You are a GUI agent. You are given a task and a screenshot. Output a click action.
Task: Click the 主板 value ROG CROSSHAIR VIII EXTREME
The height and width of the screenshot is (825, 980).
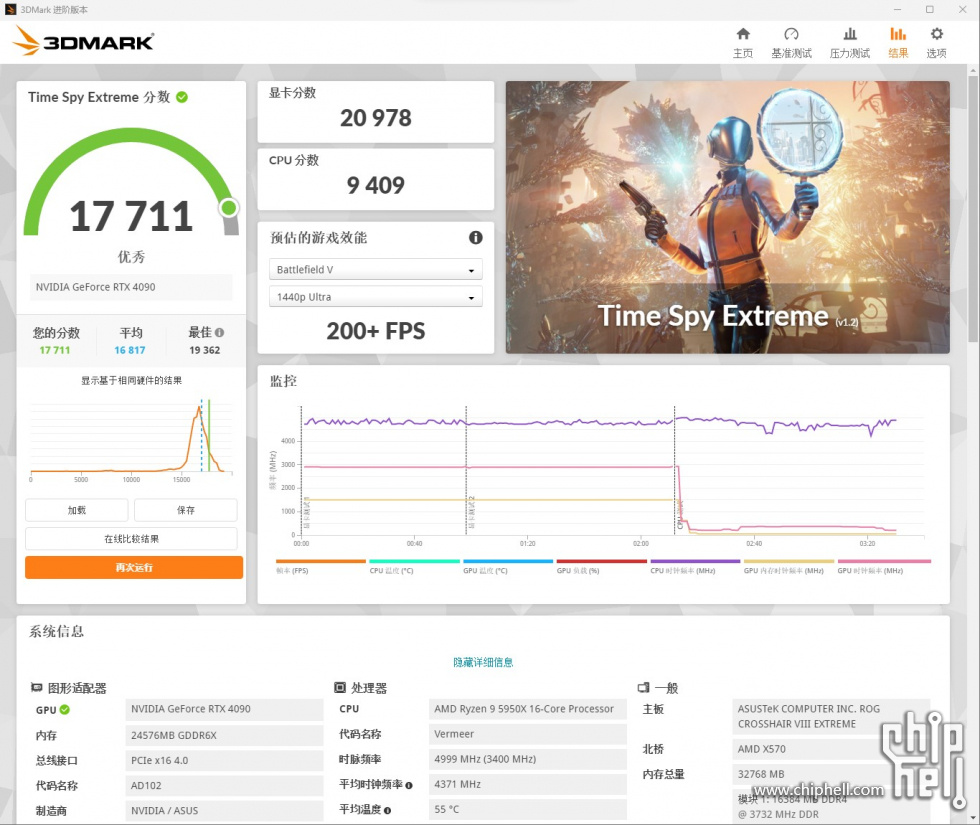click(x=831, y=716)
